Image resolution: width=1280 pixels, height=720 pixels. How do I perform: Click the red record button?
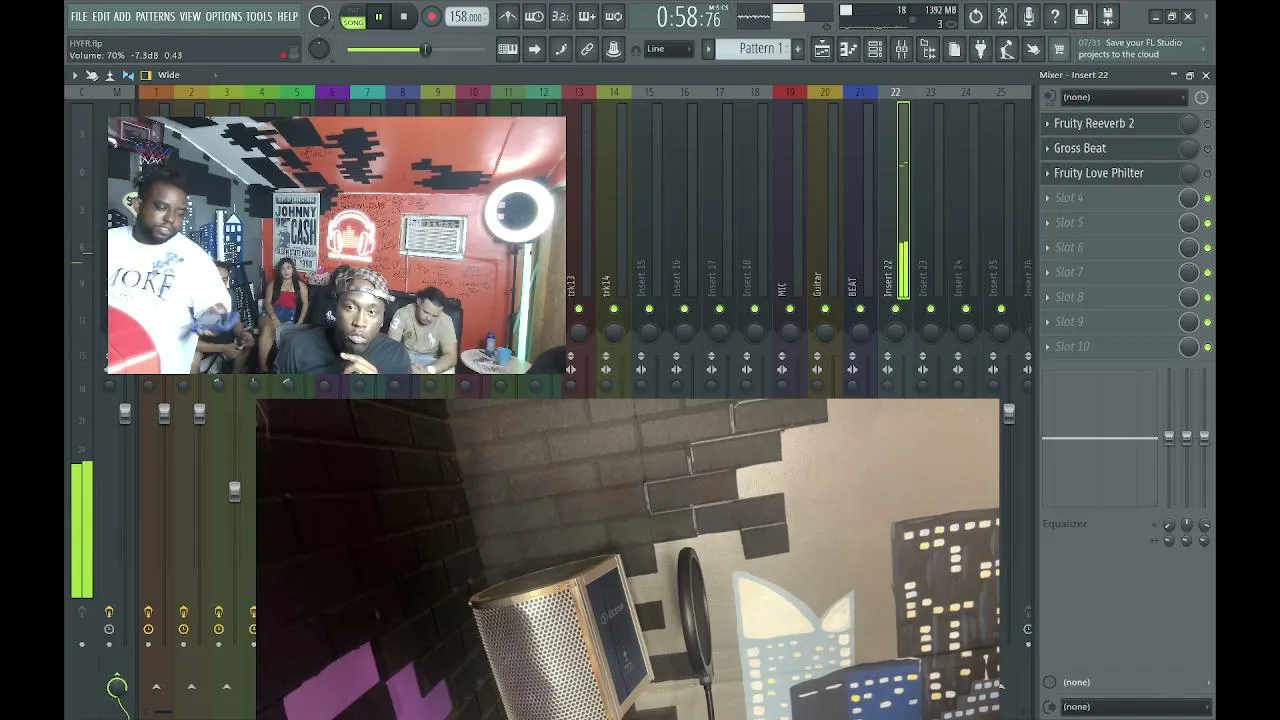tap(431, 16)
